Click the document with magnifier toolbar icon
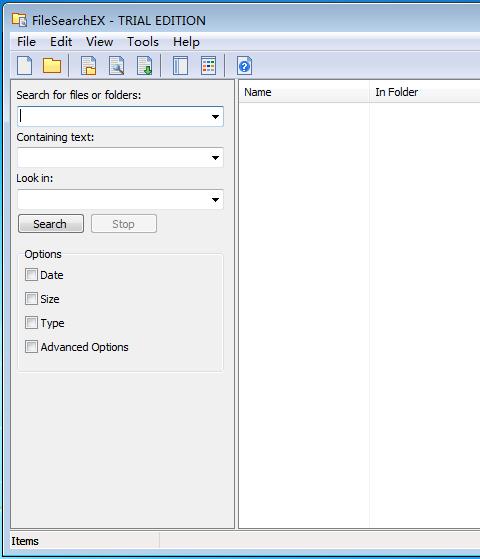The height and width of the screenshot is (559, 480). (117, 66)
